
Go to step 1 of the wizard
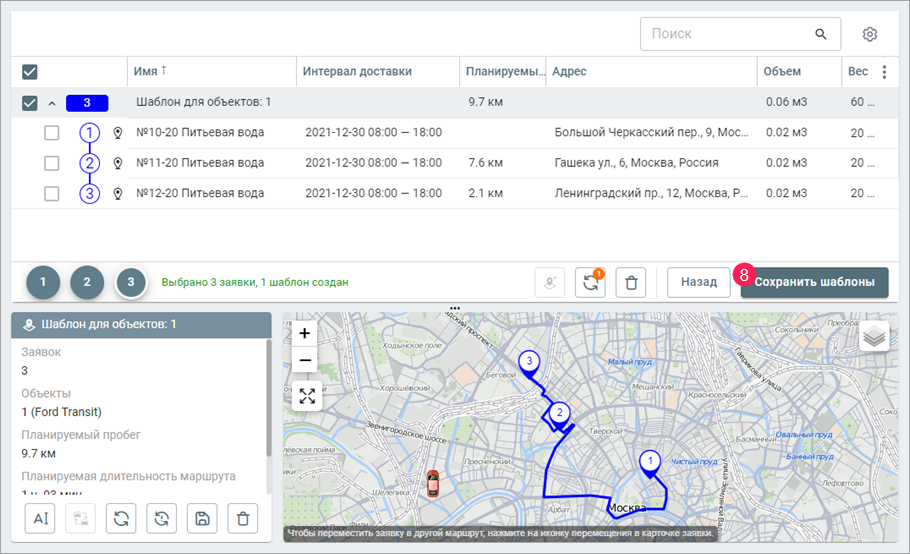point(43,283)
